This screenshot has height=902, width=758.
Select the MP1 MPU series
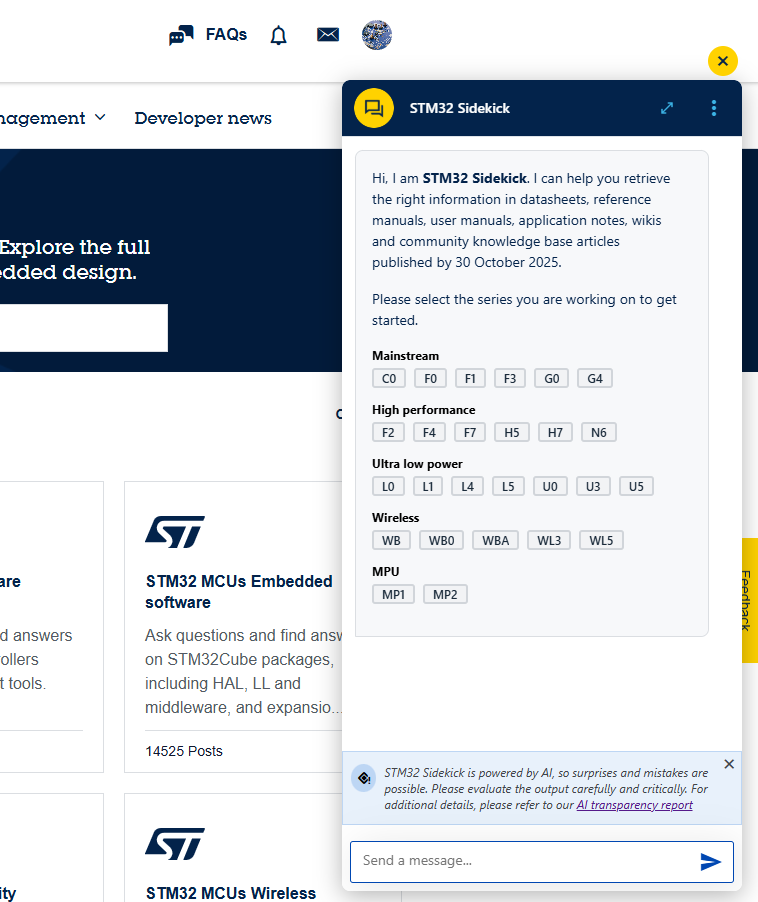click(x=393, y=595)
